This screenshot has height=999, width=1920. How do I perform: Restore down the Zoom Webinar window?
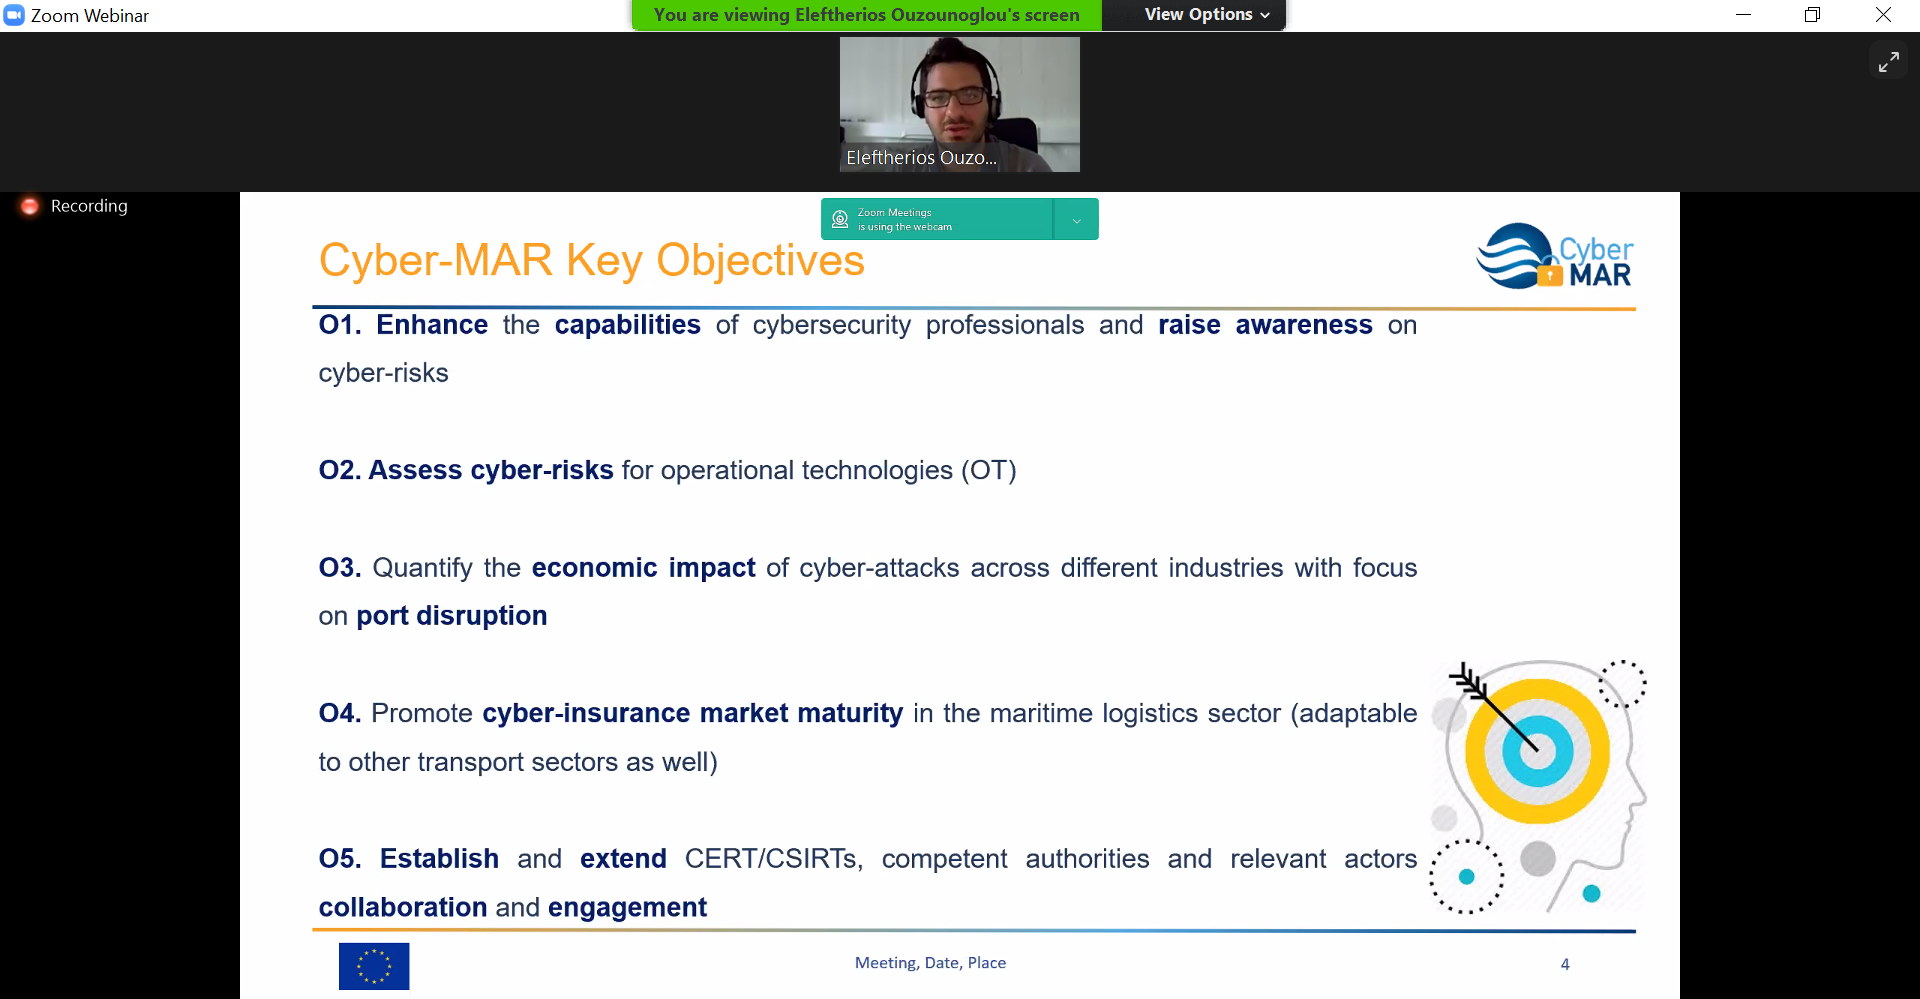point(1812,15)
